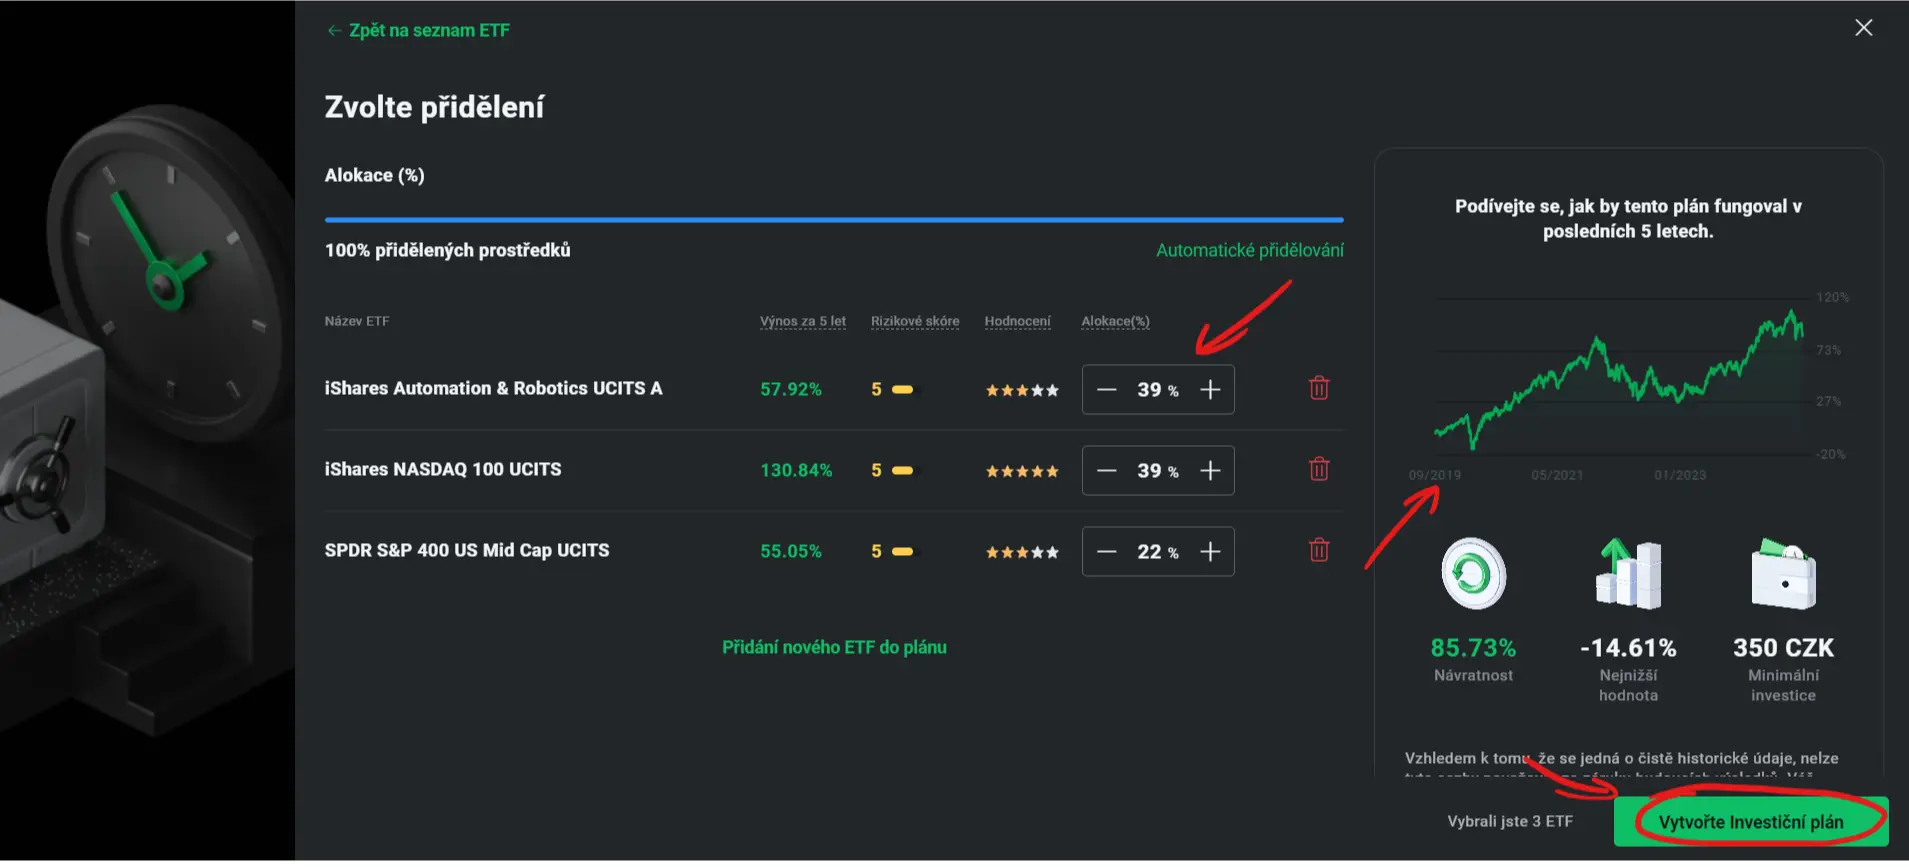Click the star rating of SPDR S&P 400 Mid Cap
Image resolution: width=1909 pixels, height=867 pixels.
tap(1022, 552)
